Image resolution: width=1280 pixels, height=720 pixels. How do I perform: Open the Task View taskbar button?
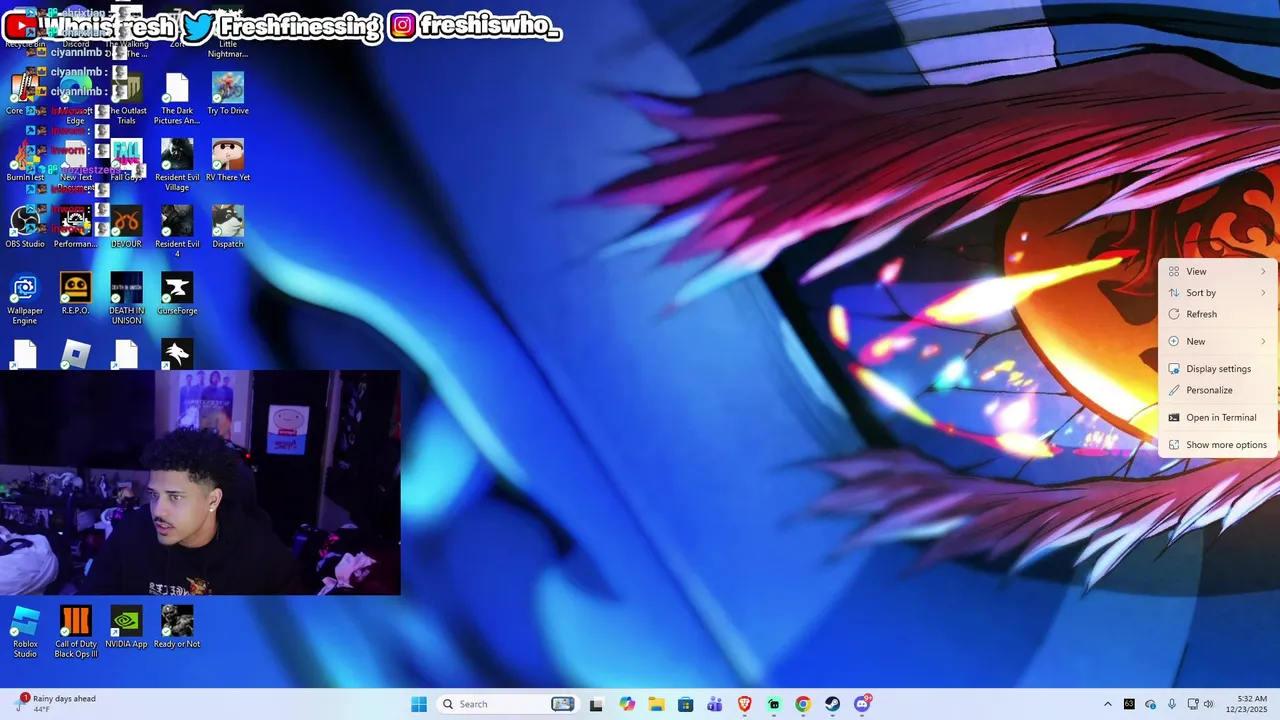596,704
